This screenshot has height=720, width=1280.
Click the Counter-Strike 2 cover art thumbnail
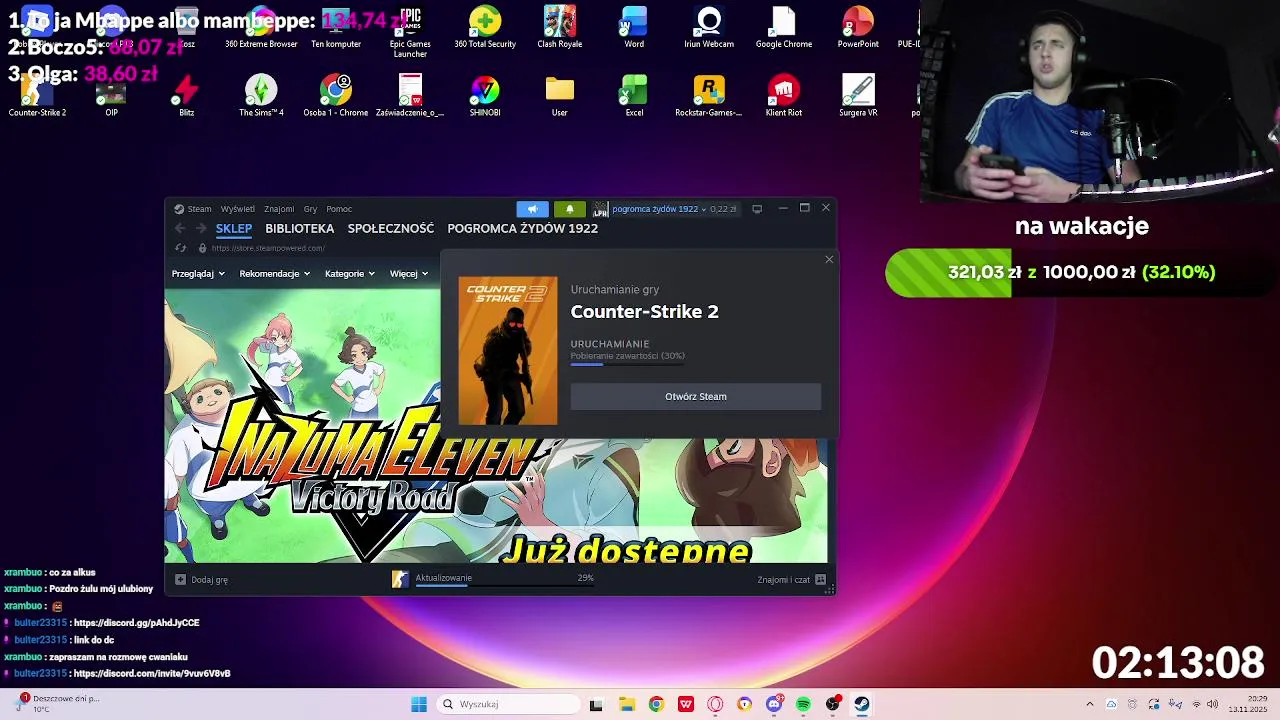pos(508,351)
